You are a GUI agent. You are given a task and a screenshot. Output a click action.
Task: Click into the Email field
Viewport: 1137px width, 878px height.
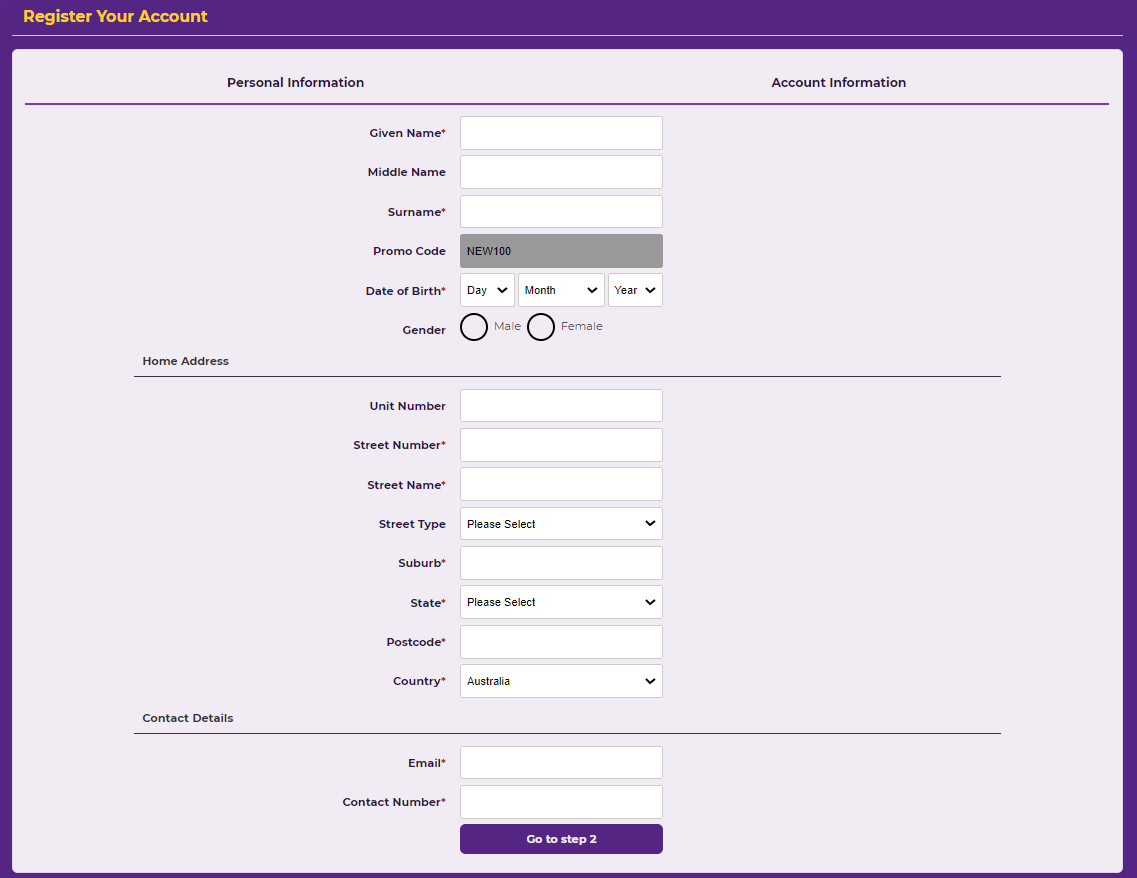click(x=561, y=763)
